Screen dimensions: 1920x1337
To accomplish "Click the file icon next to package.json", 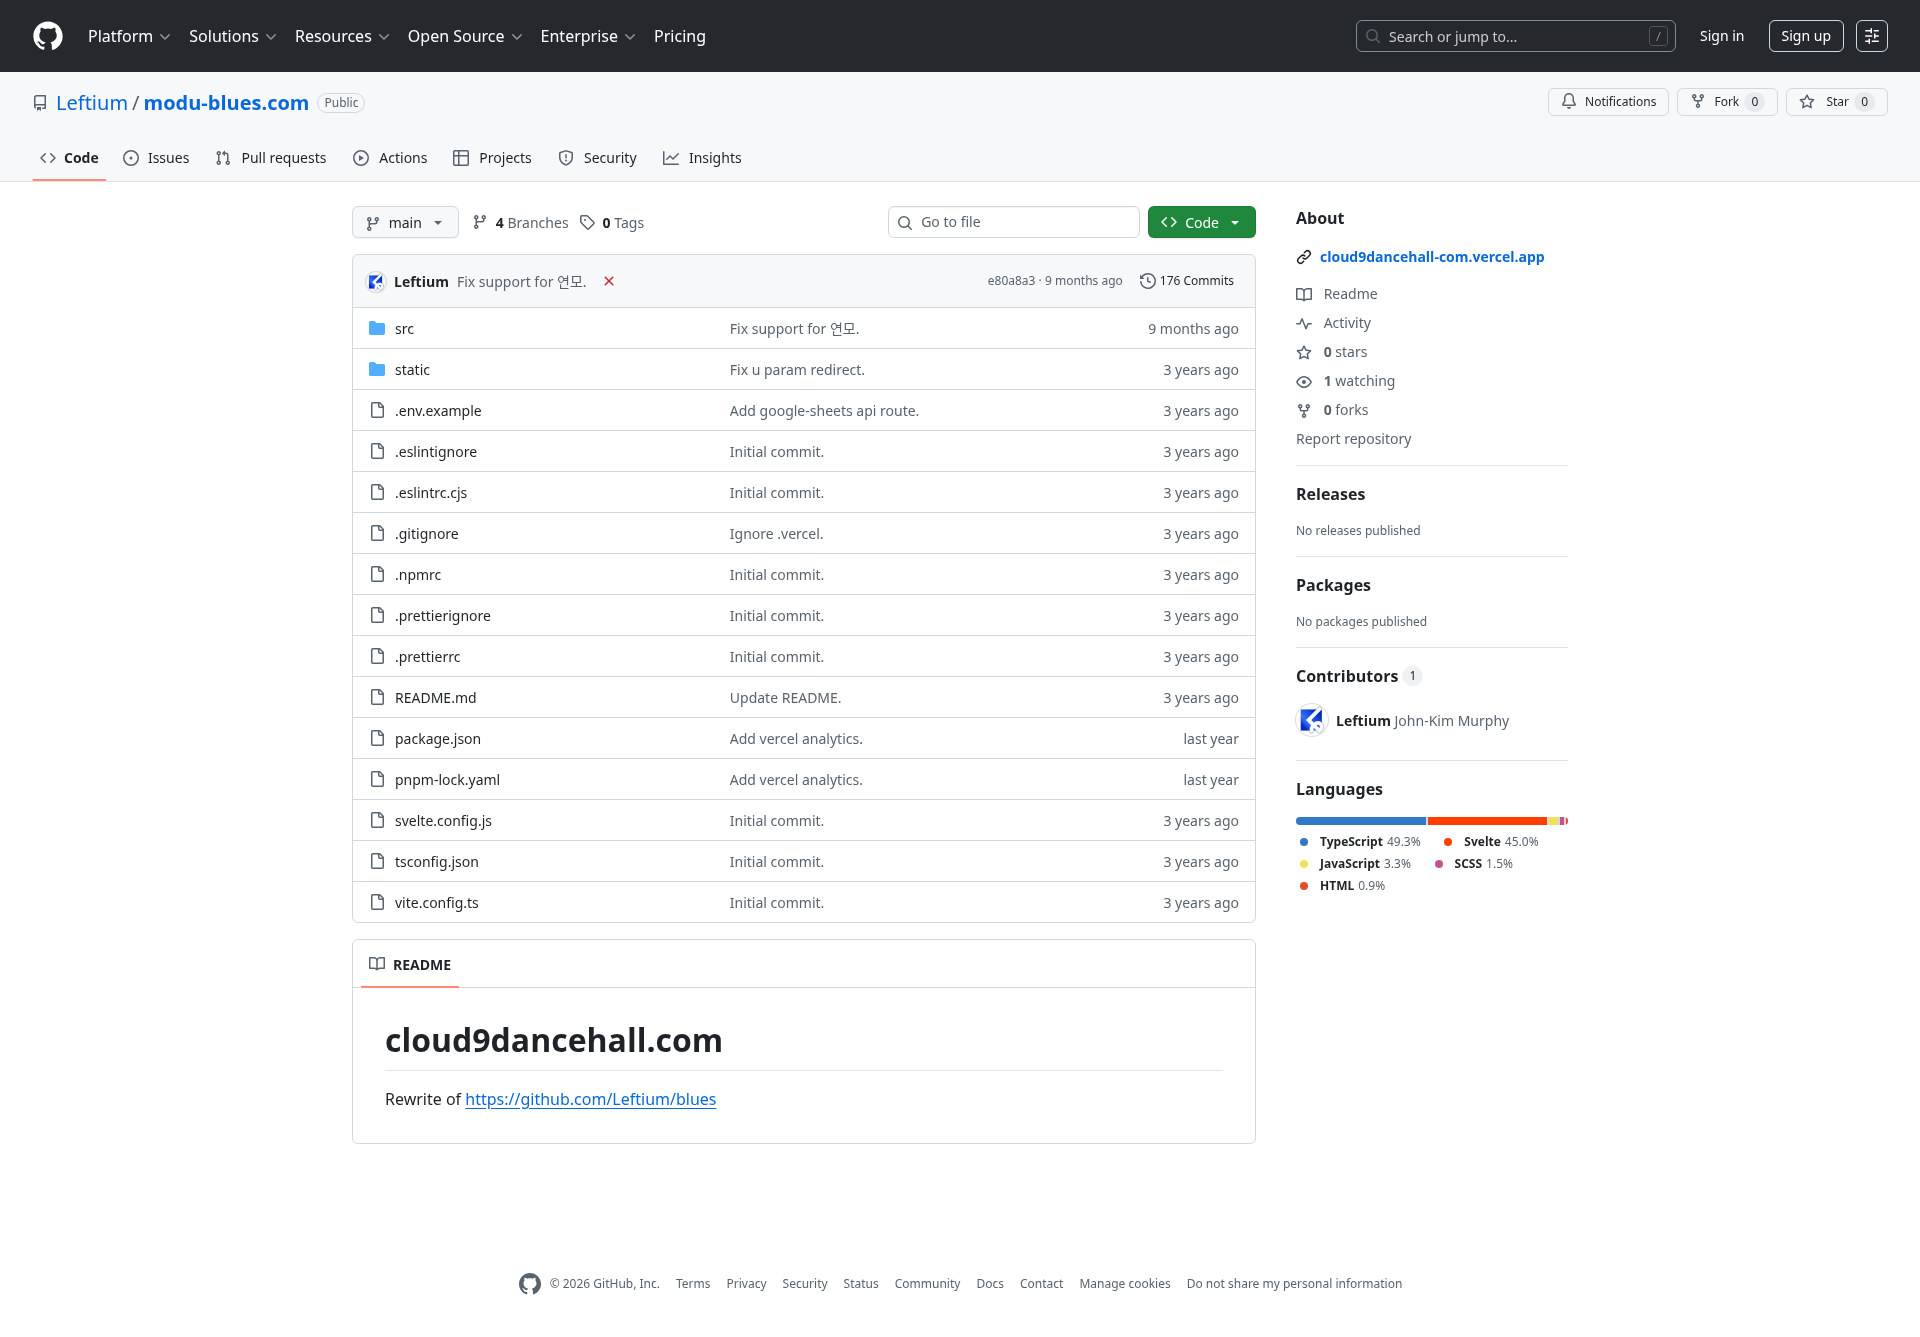I will [x=377, y=738].
